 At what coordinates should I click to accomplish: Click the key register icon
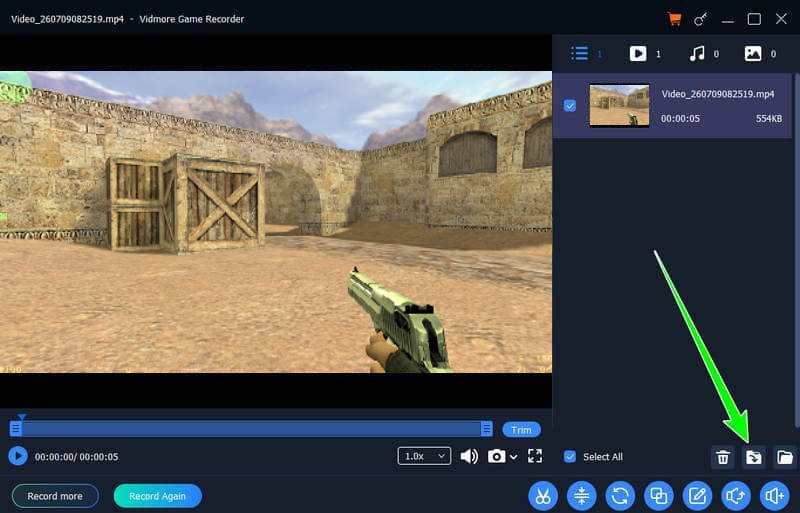tap(701, 19)
